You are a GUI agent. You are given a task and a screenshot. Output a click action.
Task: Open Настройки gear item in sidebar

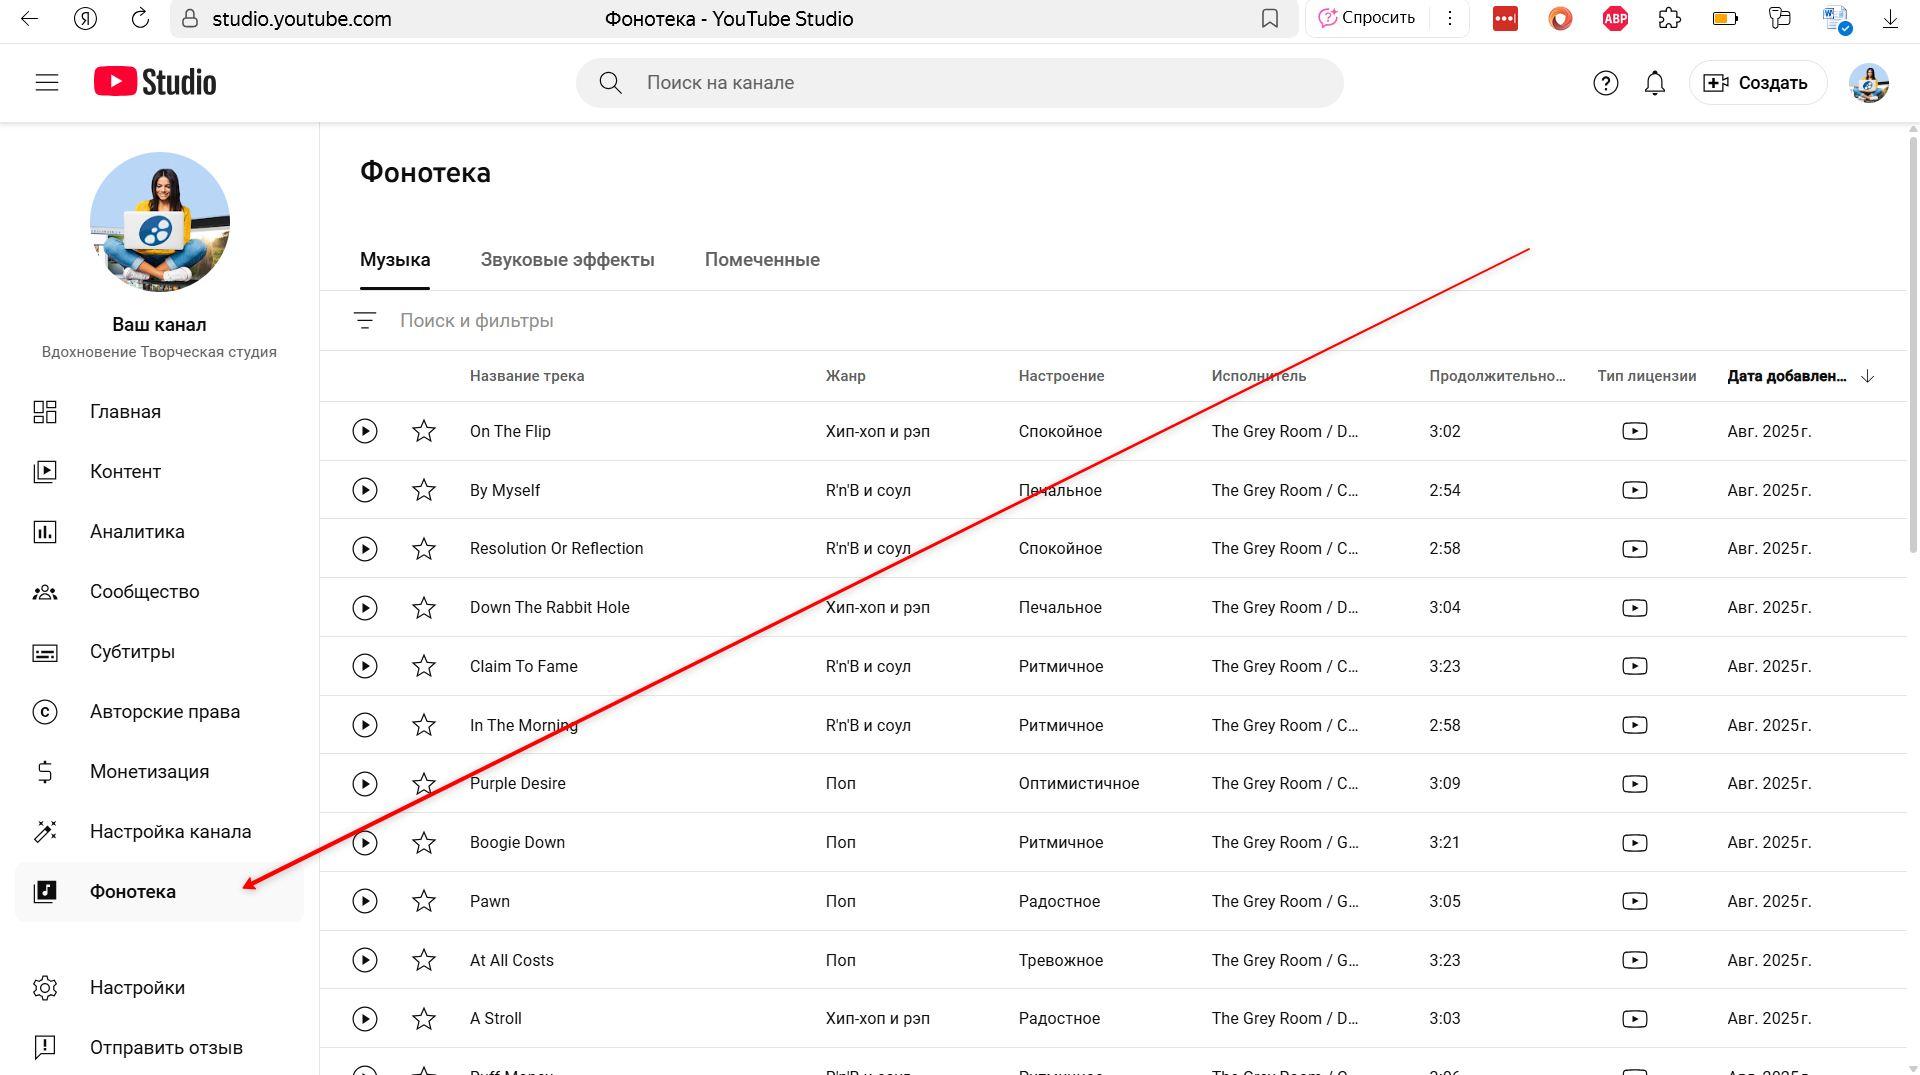pos(159,988)
